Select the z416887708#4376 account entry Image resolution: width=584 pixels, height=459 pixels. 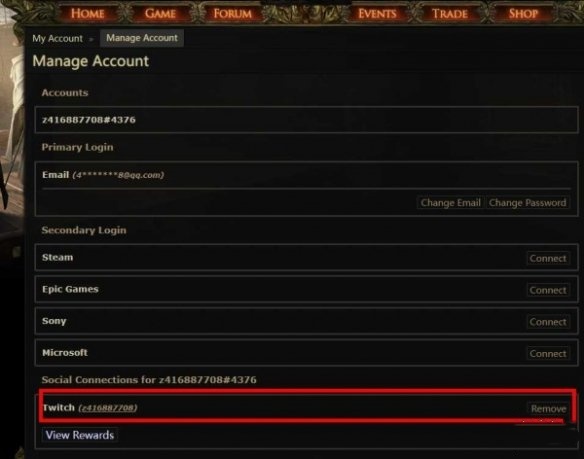[x=307, y=120]
